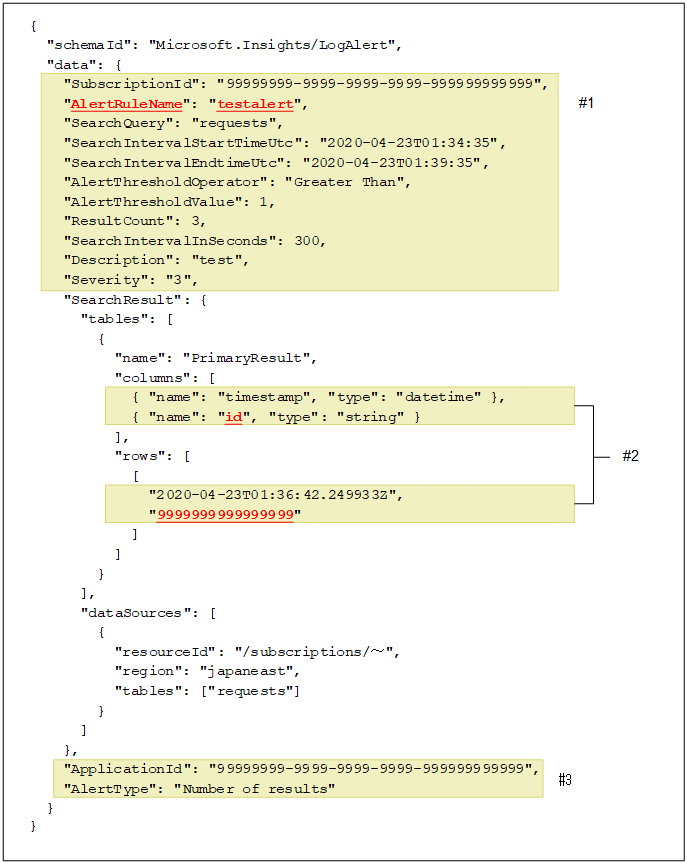This screenshot has height=863, width=687.
Task: Click the "region": "japaneast" line
Action: point(207,671)
